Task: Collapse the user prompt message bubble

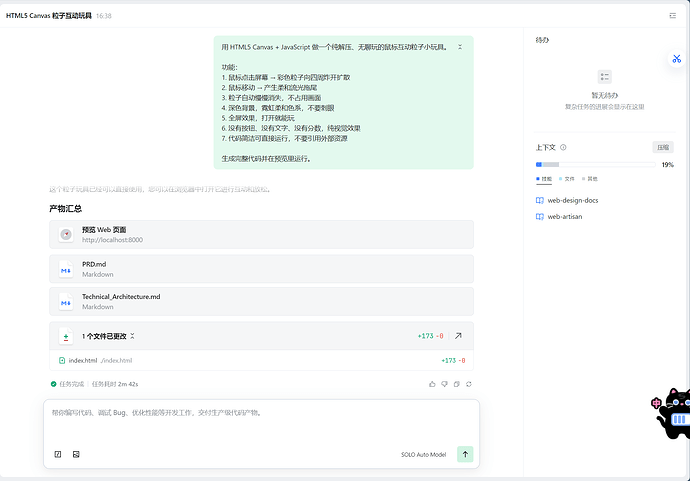Action: point(460,47)
